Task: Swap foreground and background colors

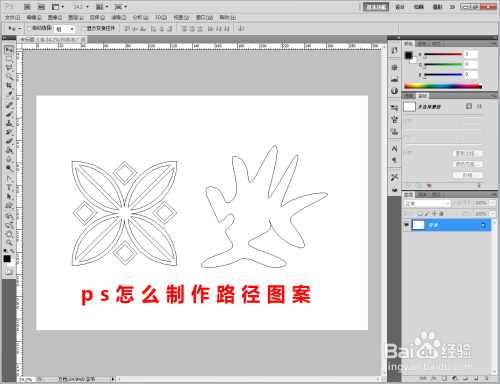Action: [12, 251]
